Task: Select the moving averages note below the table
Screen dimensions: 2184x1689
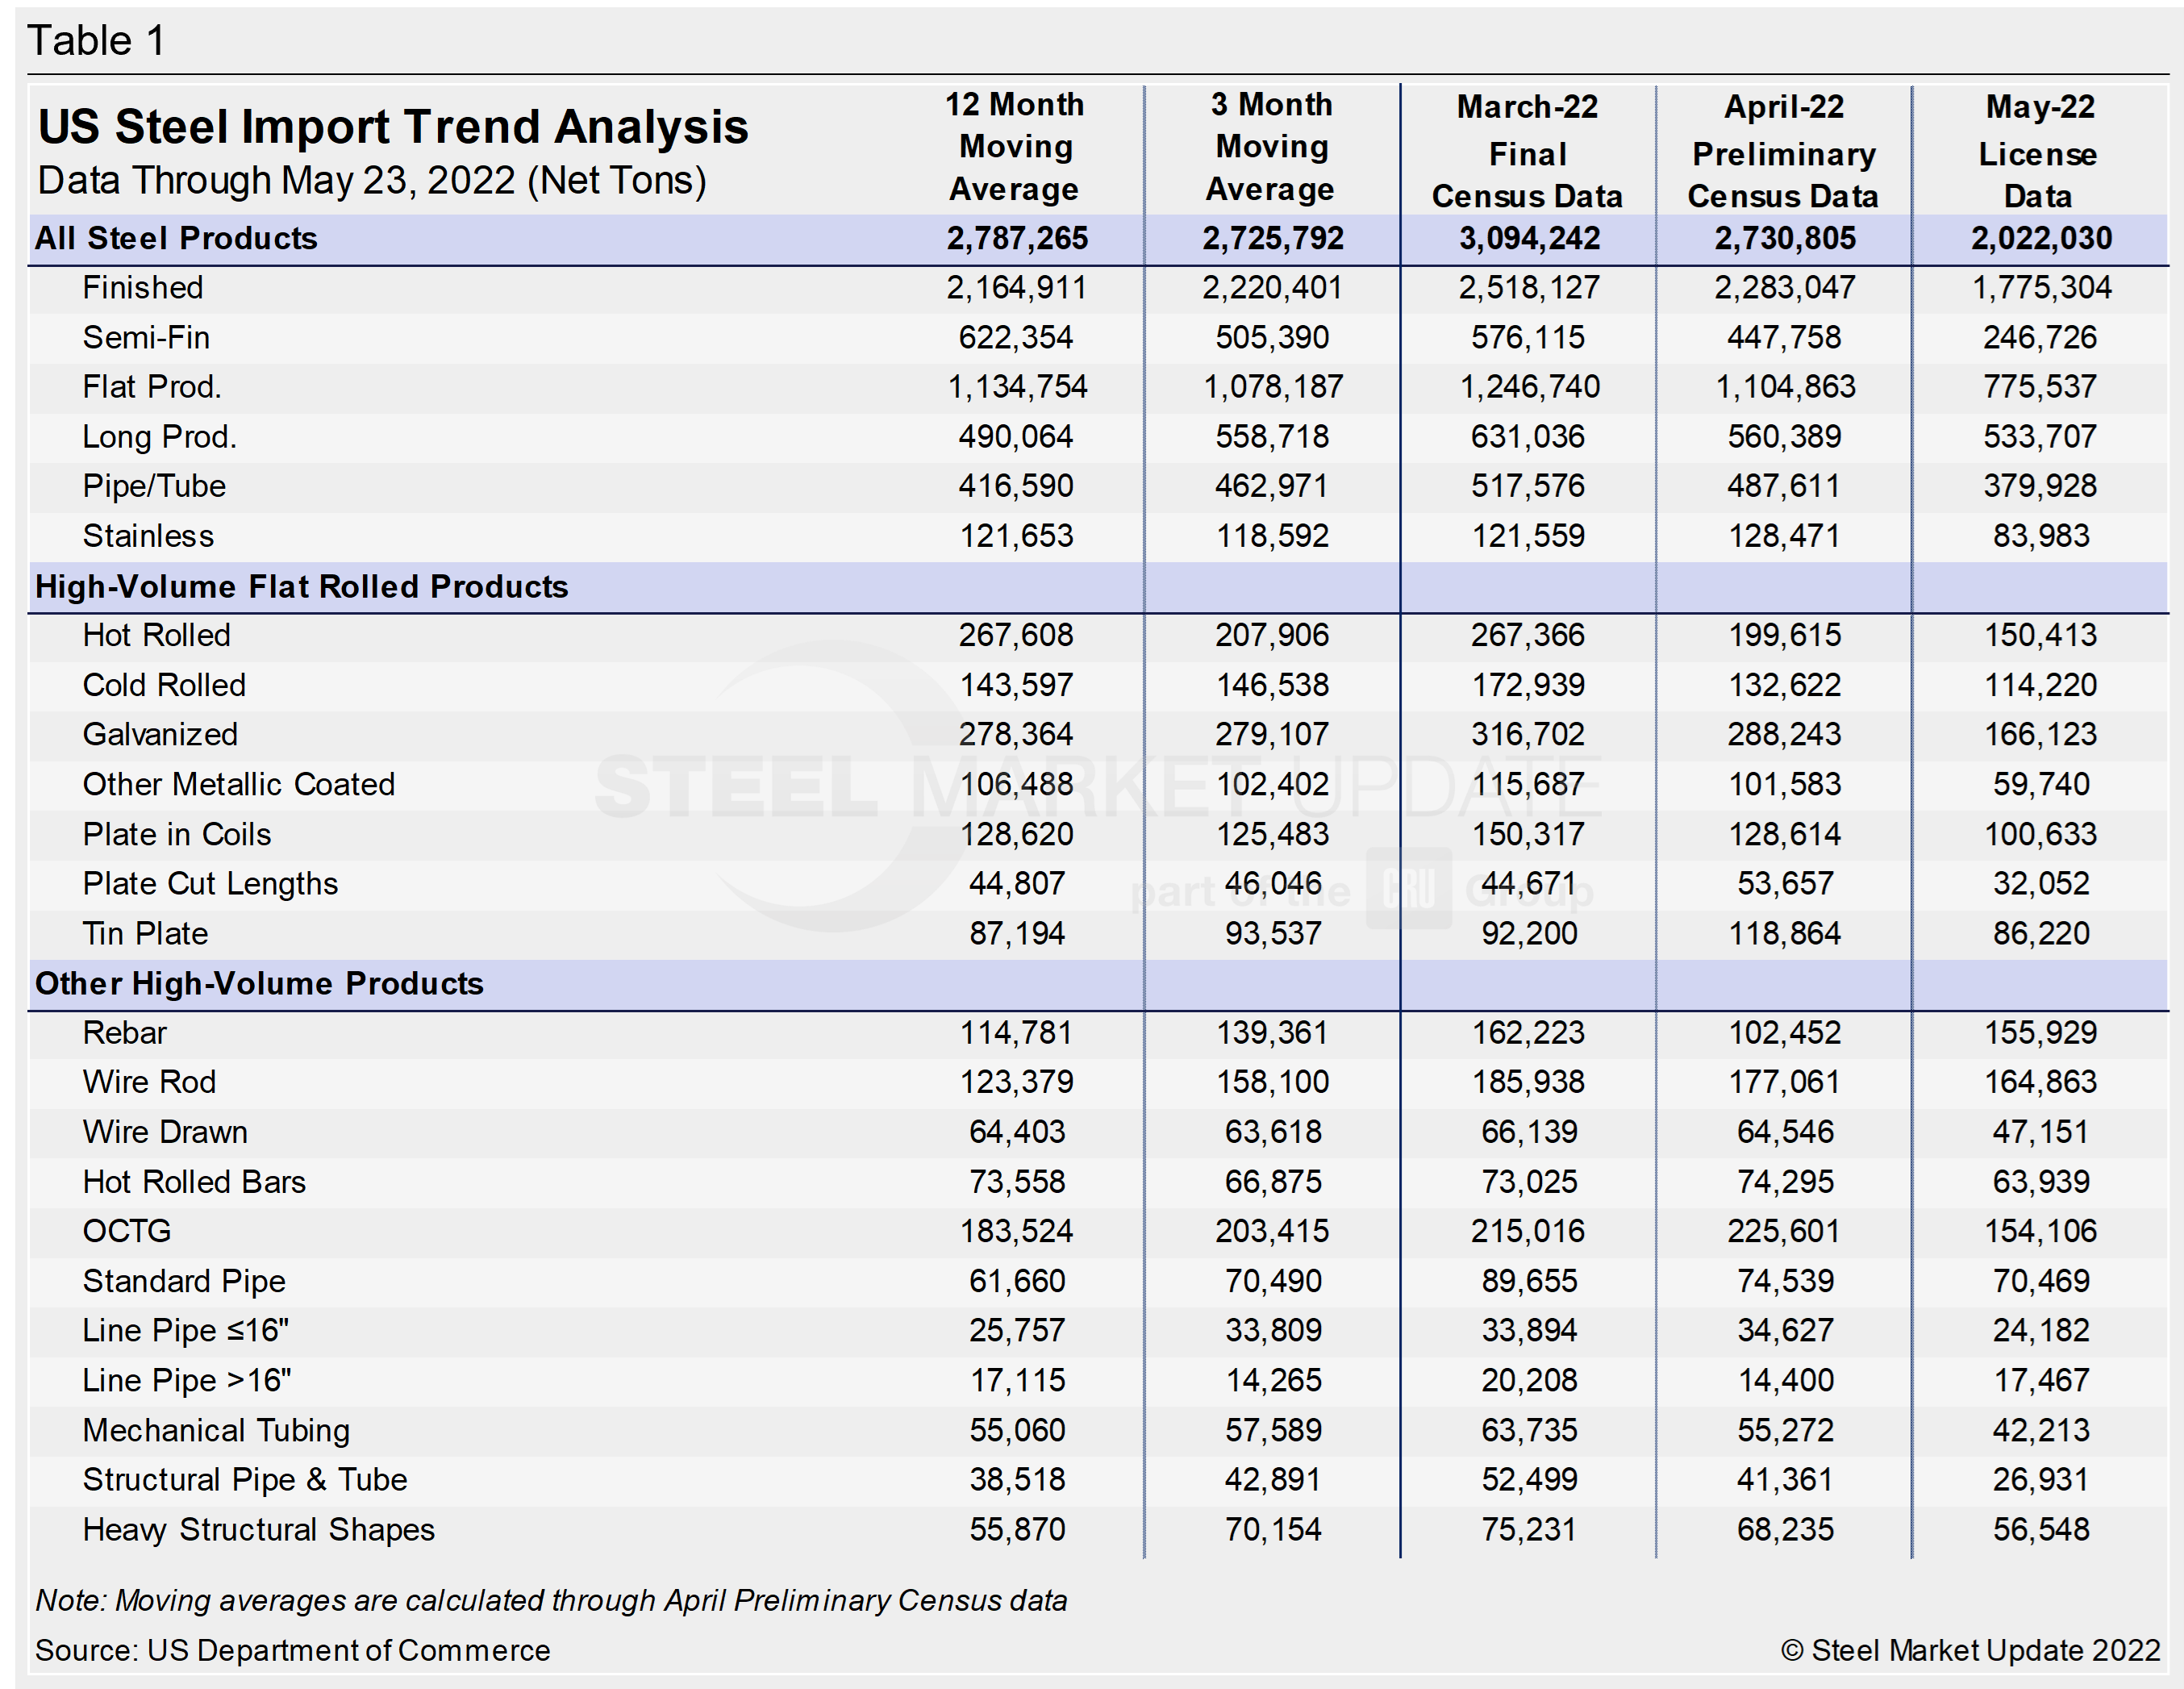Action: click(551, 1601)
